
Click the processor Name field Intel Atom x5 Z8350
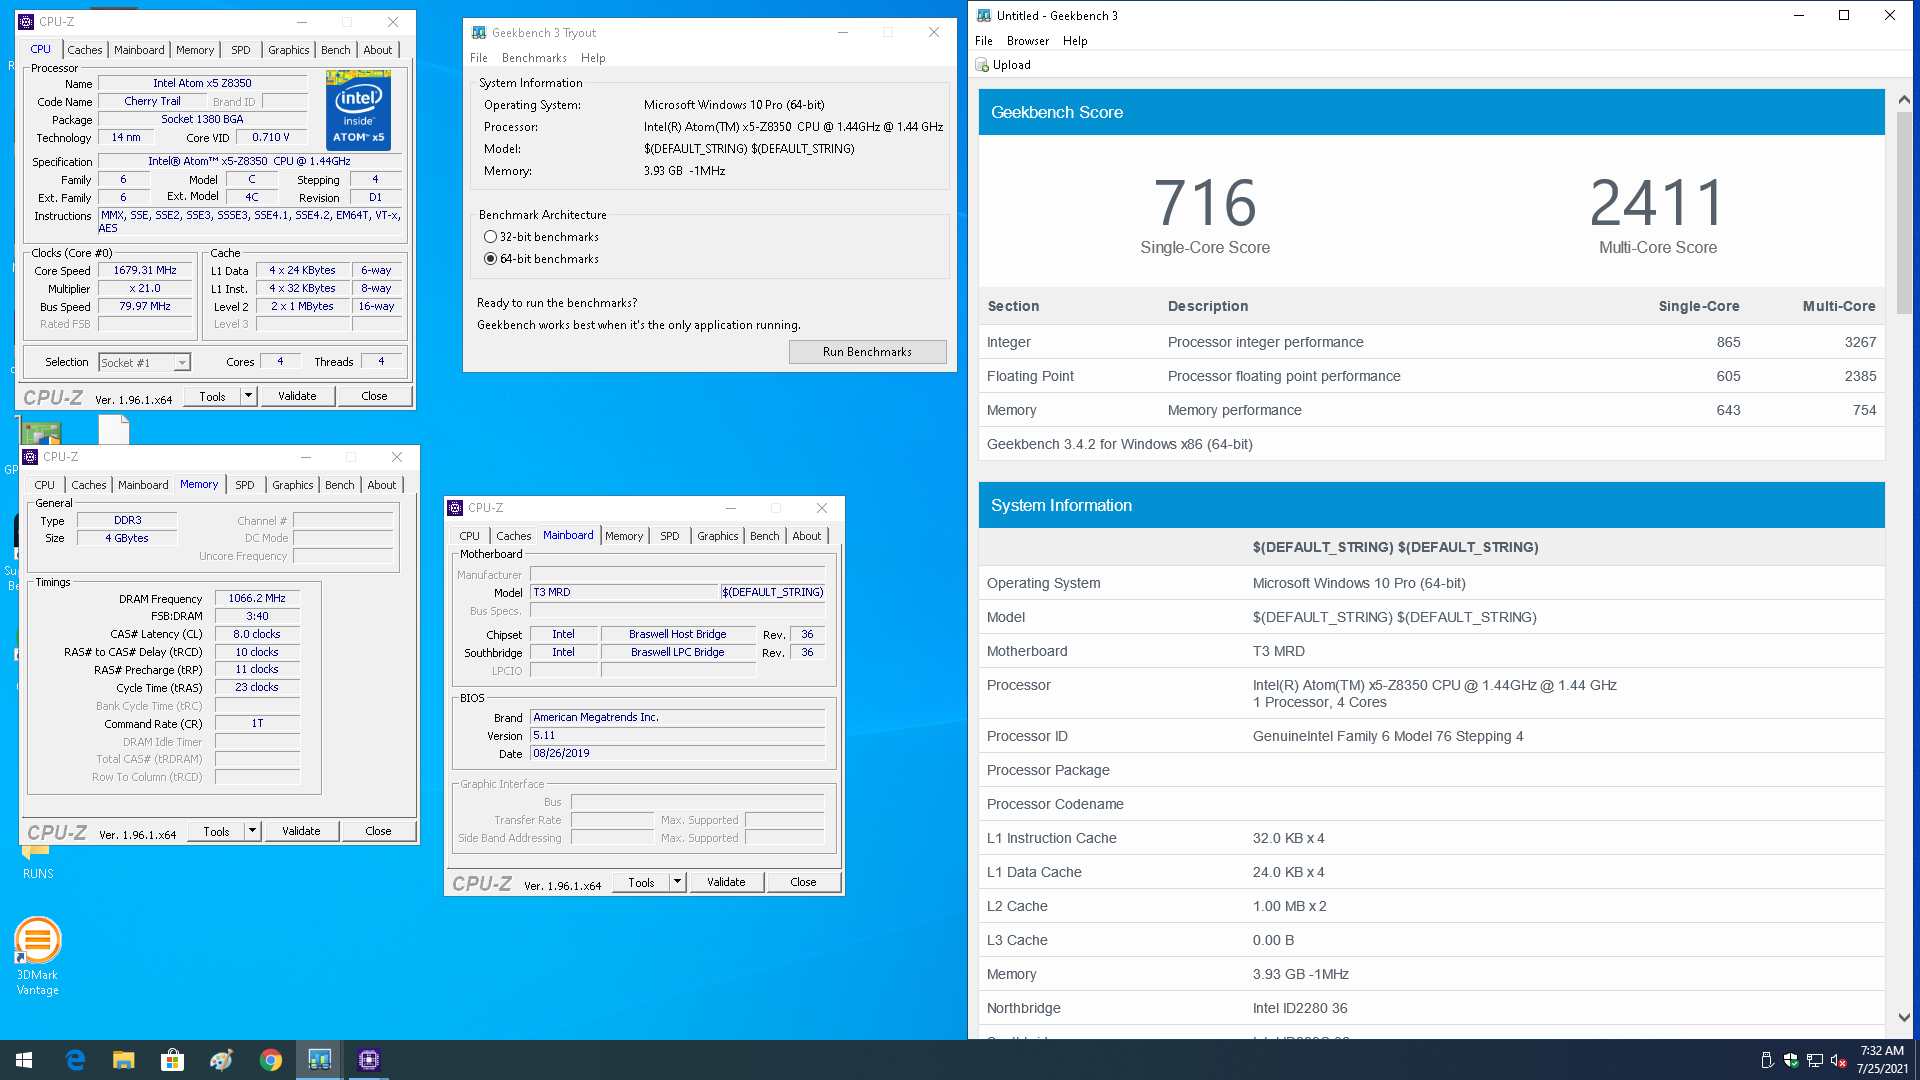tap(202, 84)
